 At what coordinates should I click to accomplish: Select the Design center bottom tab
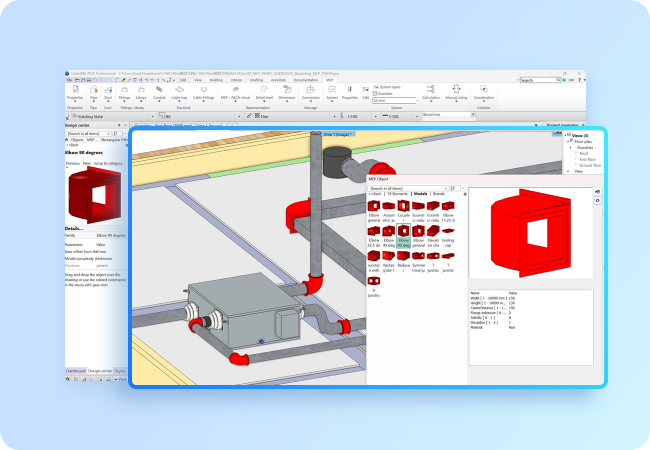click(x=100, y=370)
